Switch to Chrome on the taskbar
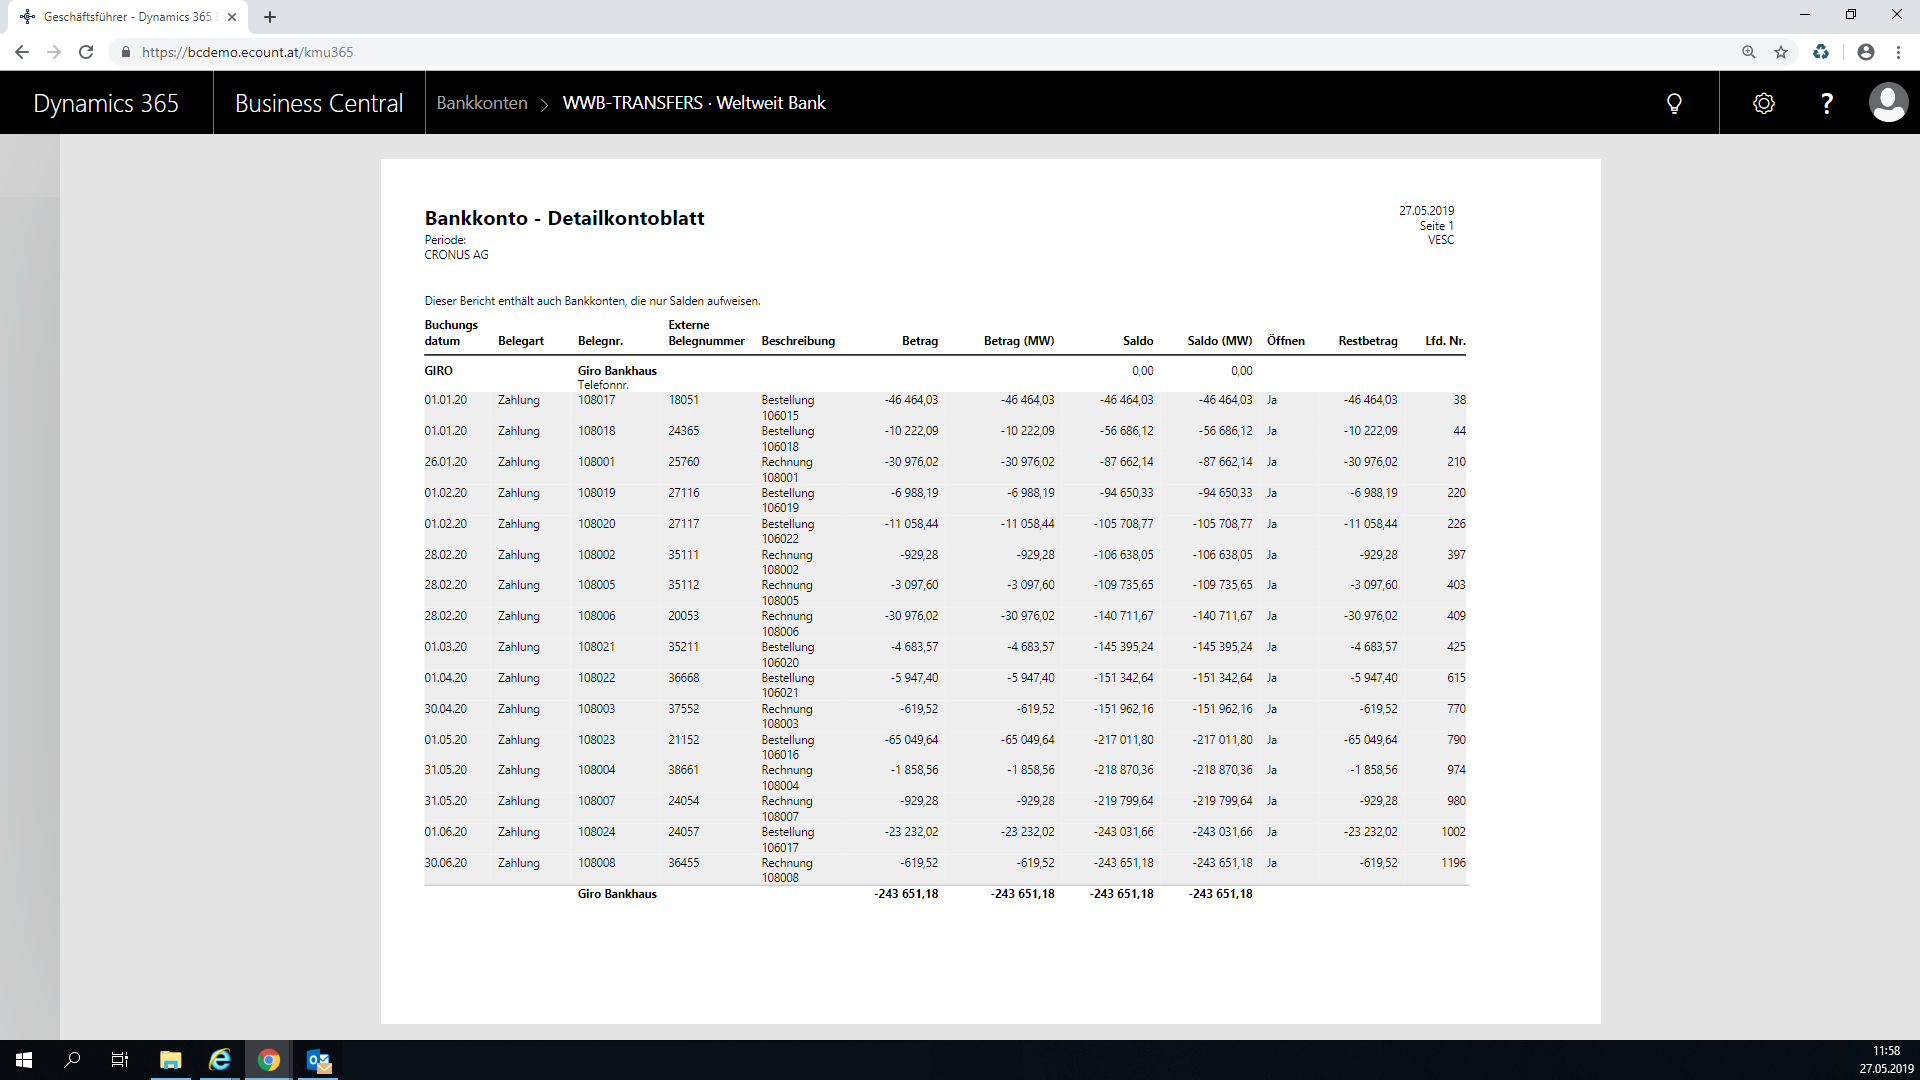1920x1080 pixels. tap(269, 1060)
